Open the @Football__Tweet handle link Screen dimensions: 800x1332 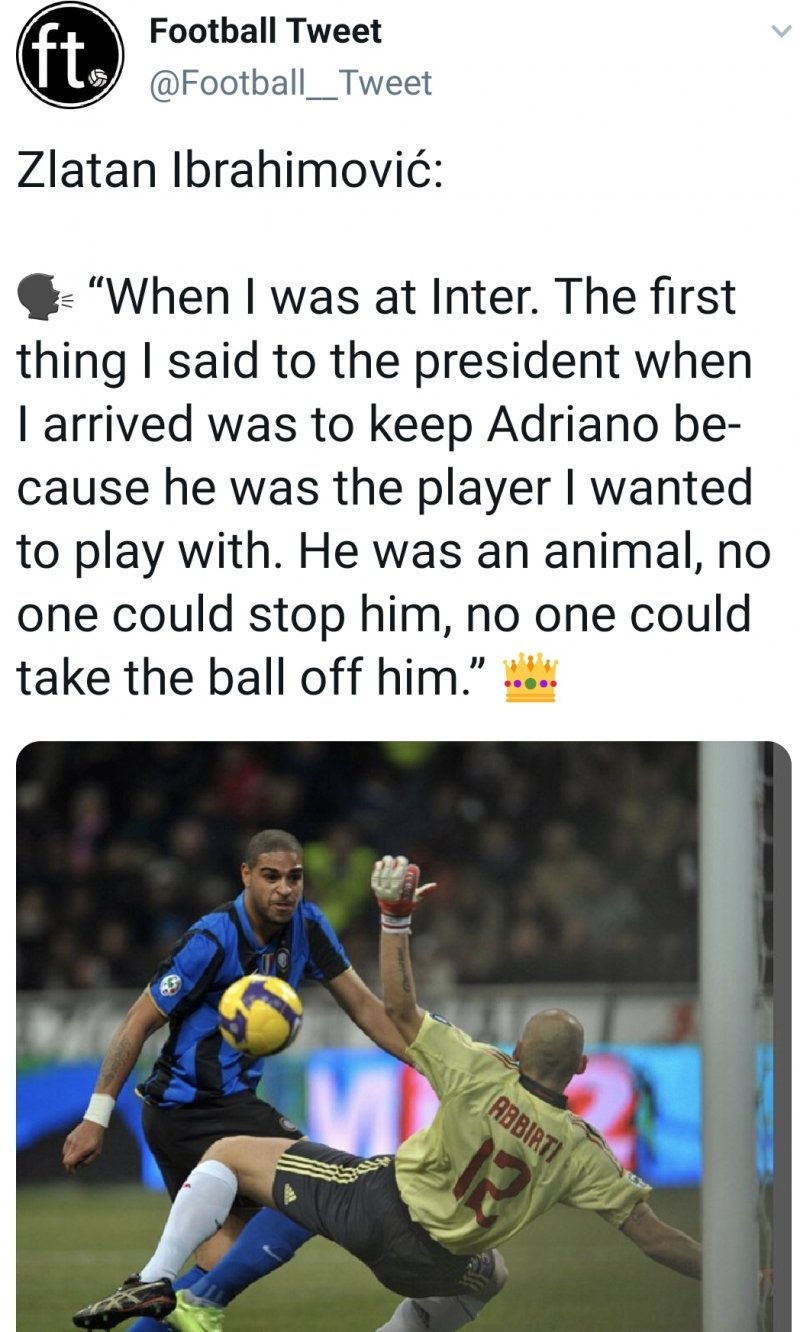pyautogui.click(x=290, y=82)
